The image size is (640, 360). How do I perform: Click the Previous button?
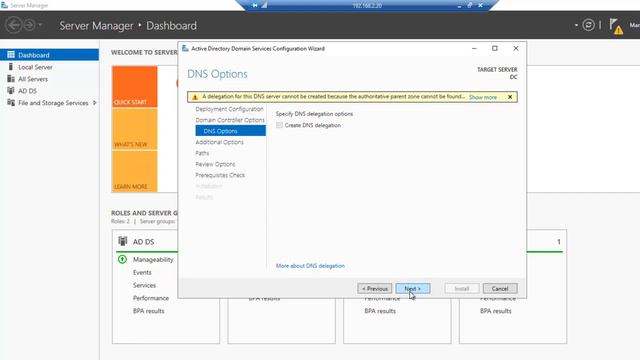click(x=375, y=289)
